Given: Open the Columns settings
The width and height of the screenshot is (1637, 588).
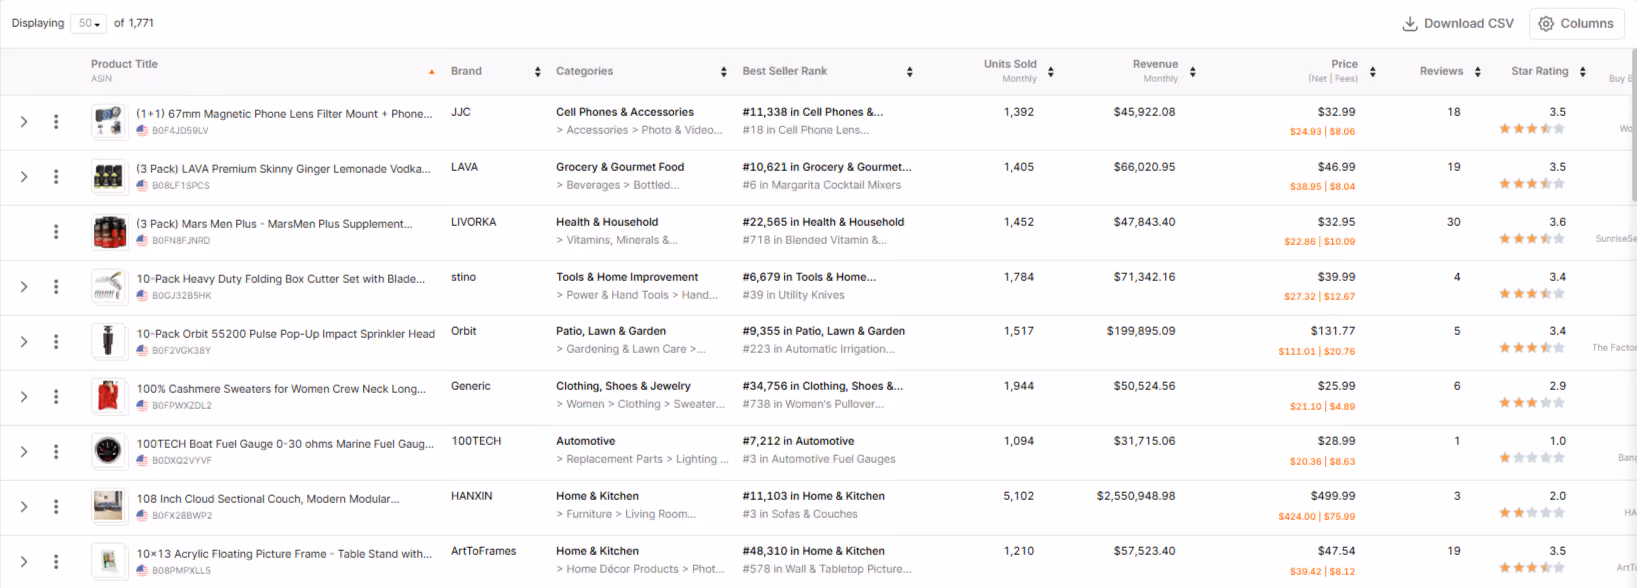Looking at the screenshot, I should point(1575,23).
